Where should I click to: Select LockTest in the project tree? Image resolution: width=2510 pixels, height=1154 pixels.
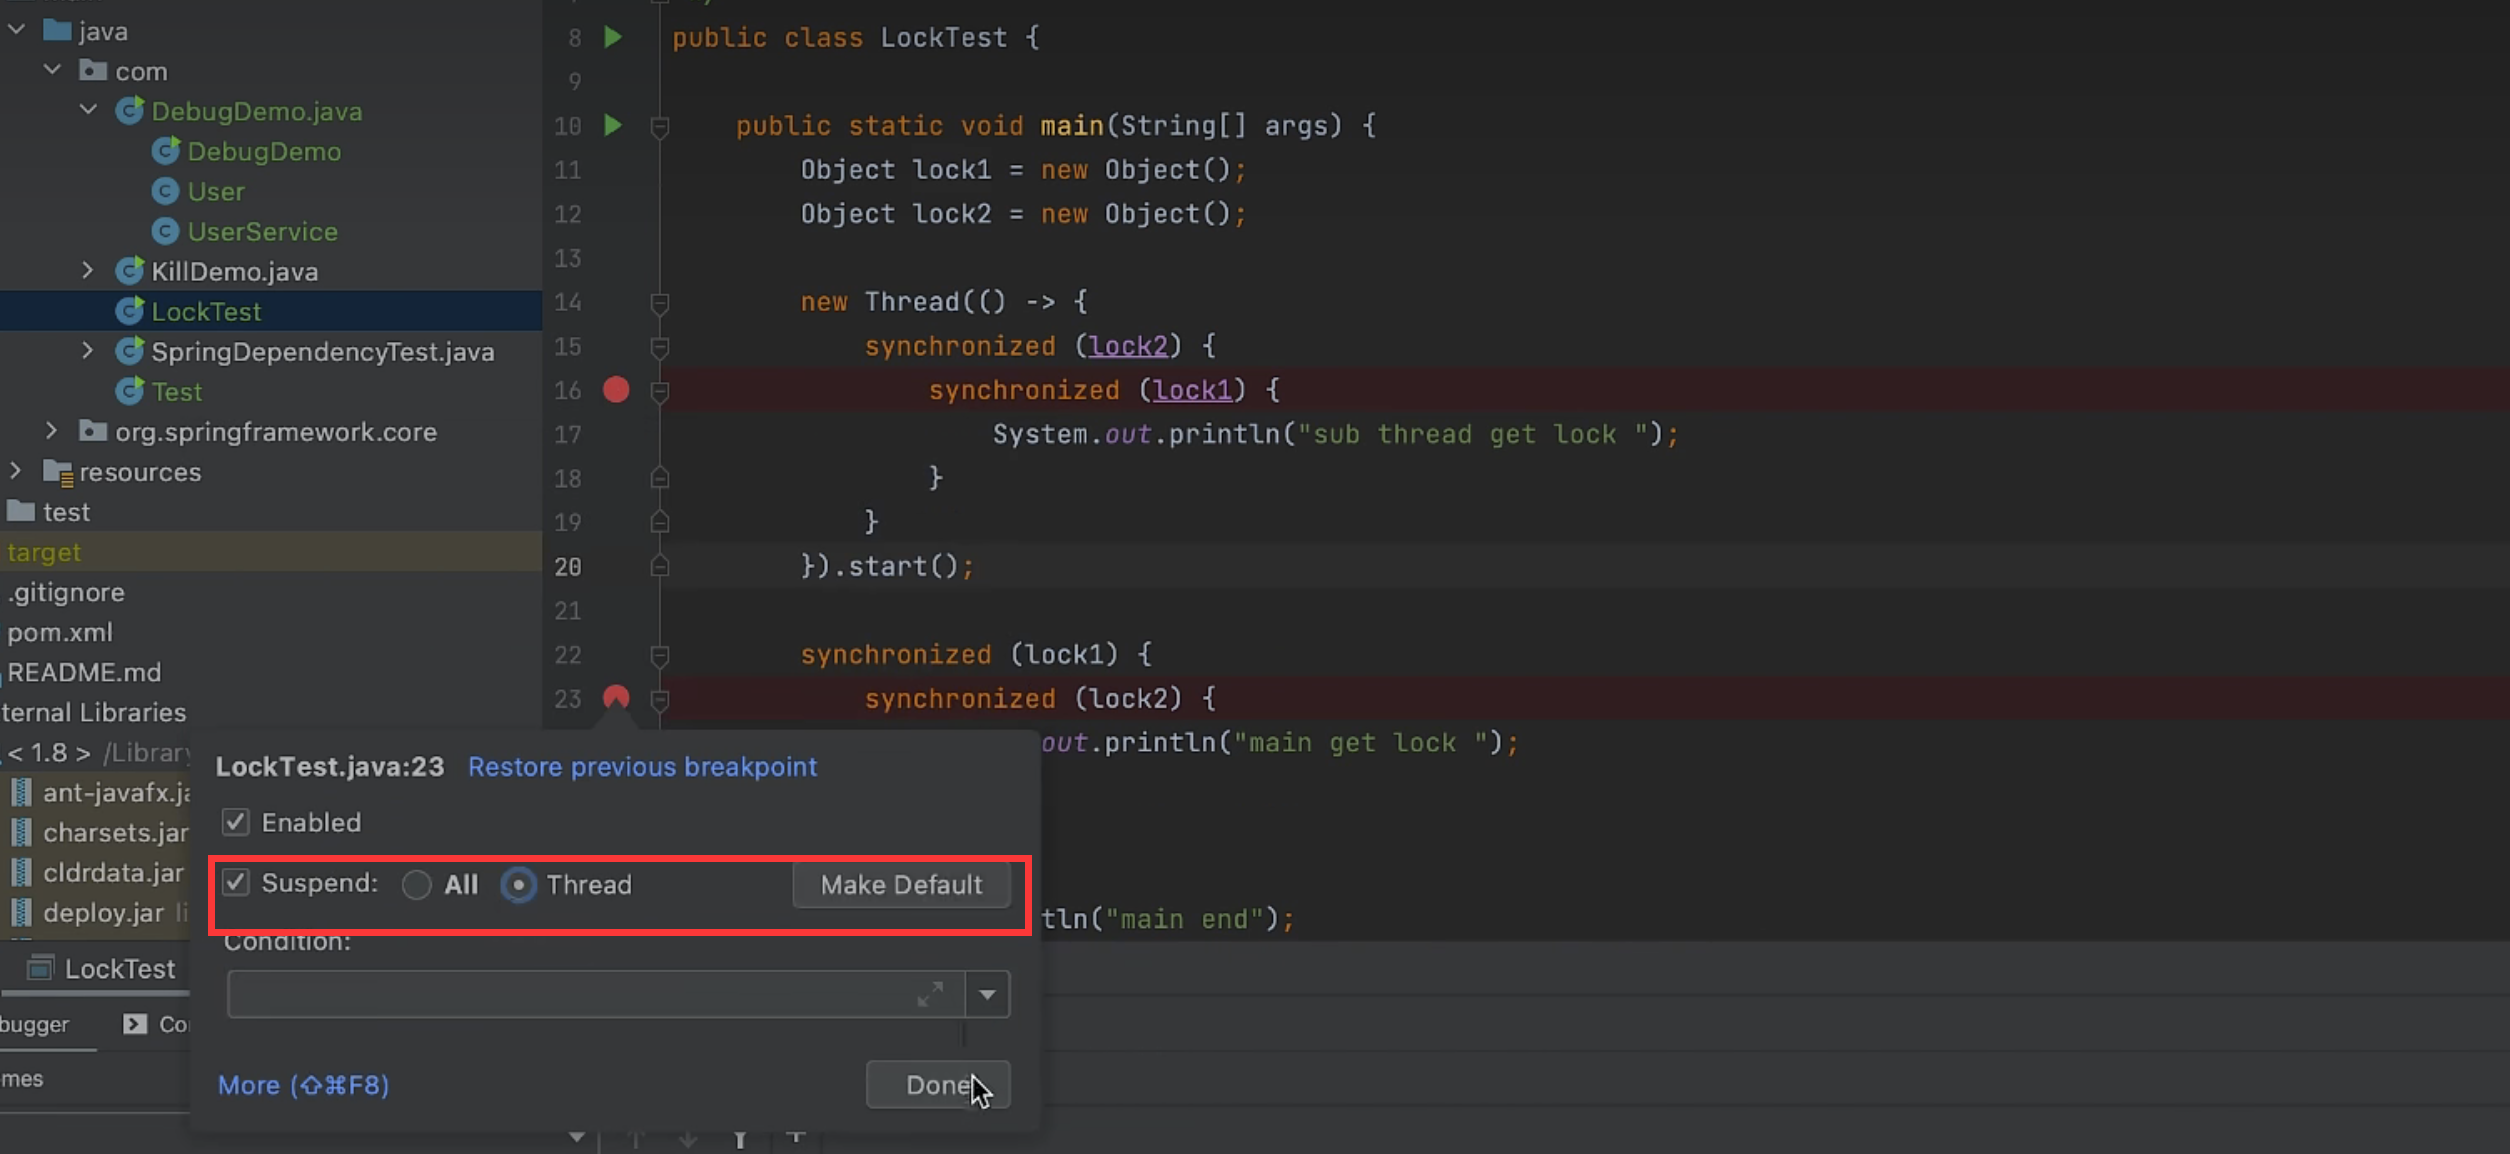(206, 312)
